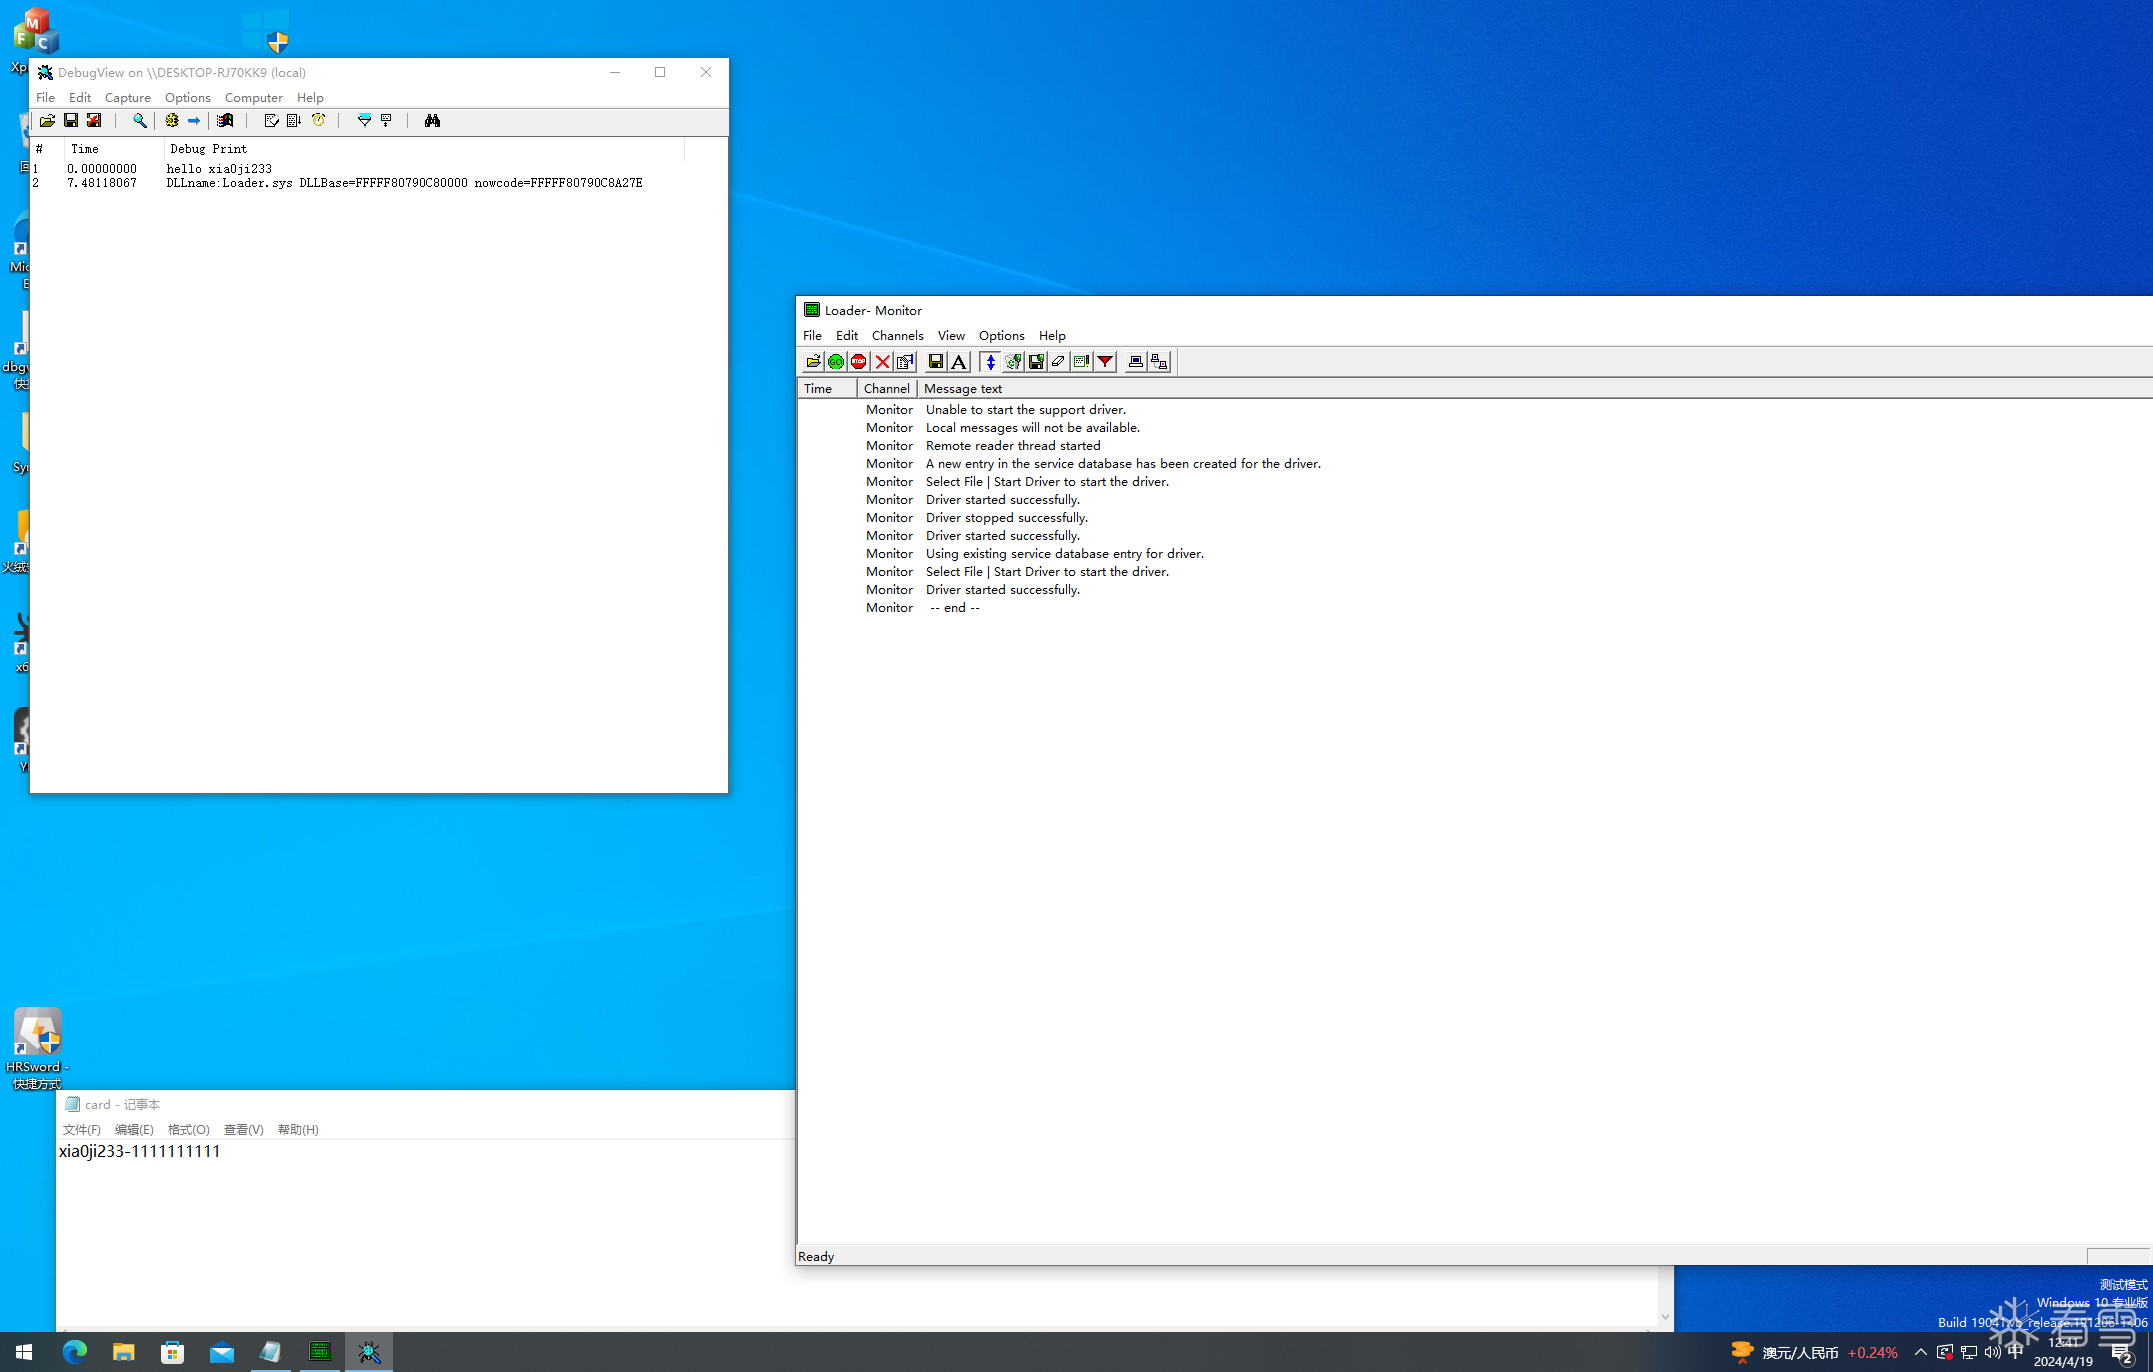Click the Save floppy icon in Loader Monitor
The image size is (2153, 1372).
(x=936, y=362)
